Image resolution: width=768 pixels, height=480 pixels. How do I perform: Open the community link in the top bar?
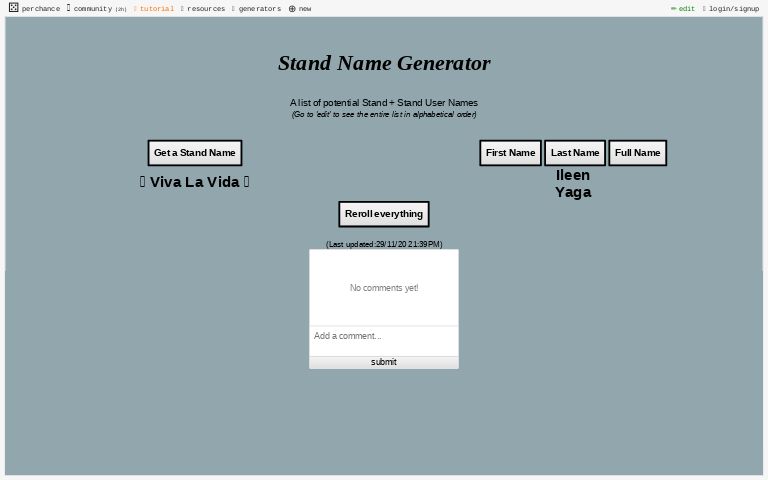point(96,8)
